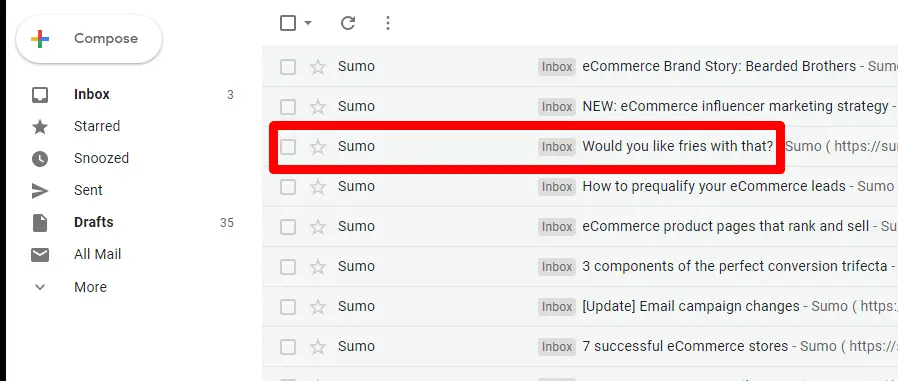Click the Compose button
The image size is (898, 381).
point(89,39)
